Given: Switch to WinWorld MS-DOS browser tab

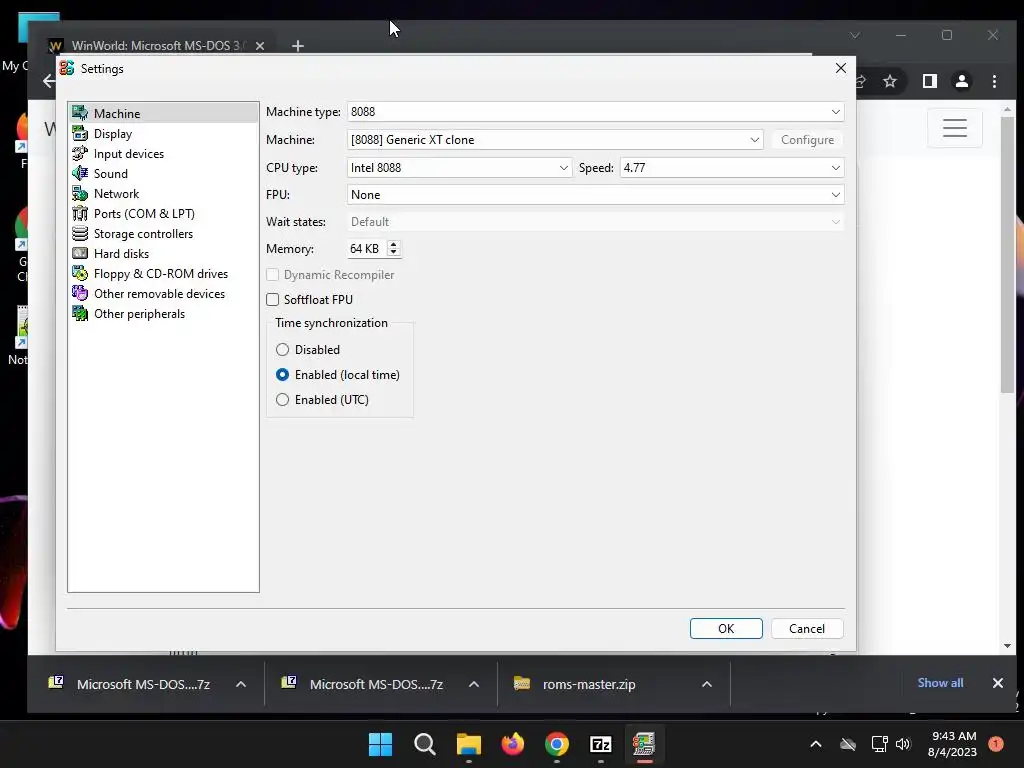Looking at the screenshot, I should coord(157,46).
